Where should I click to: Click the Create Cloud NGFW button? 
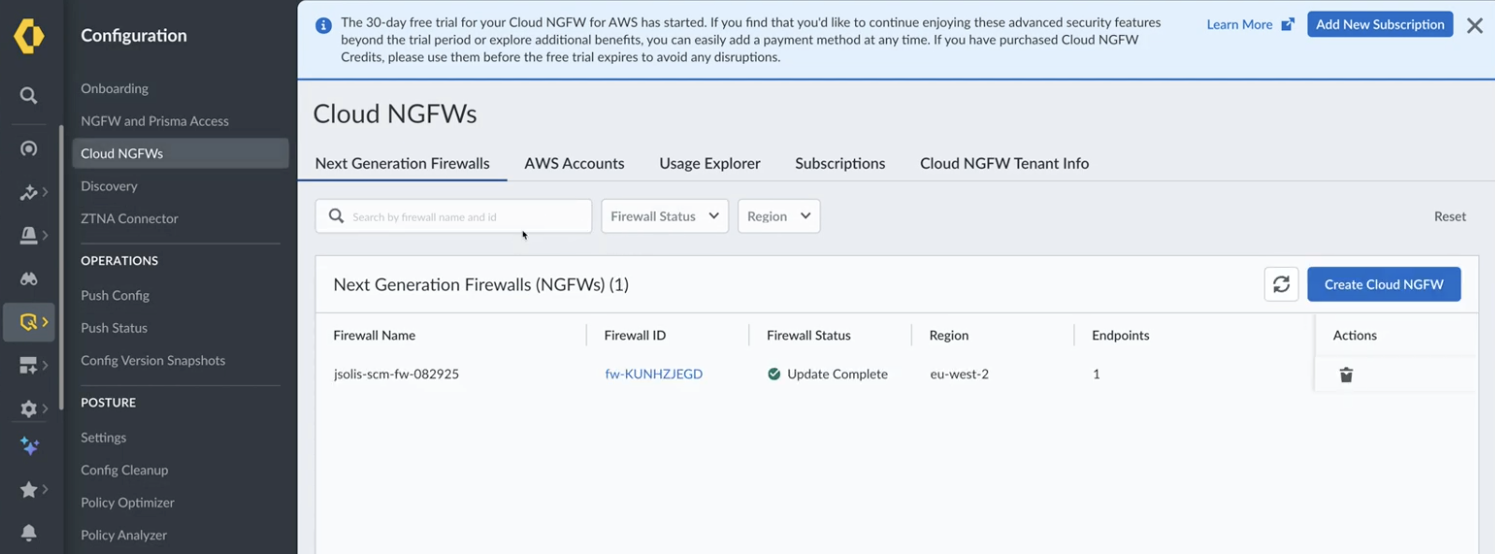coord(1383,285)
